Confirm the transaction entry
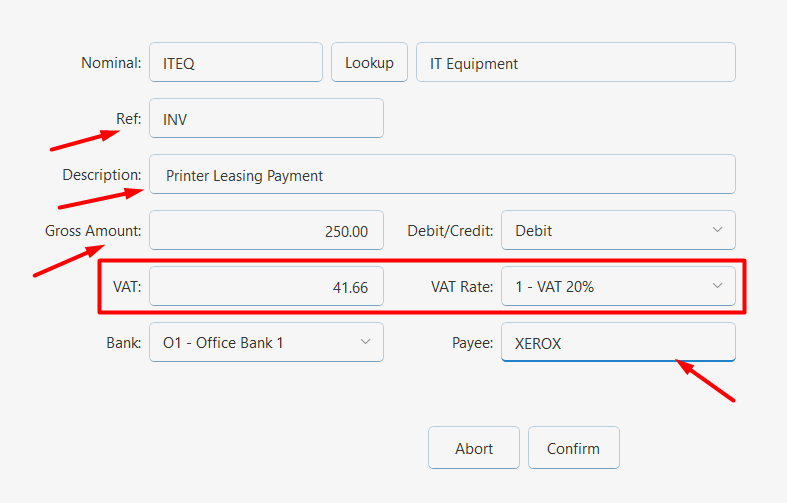 [x=574, y=448]
